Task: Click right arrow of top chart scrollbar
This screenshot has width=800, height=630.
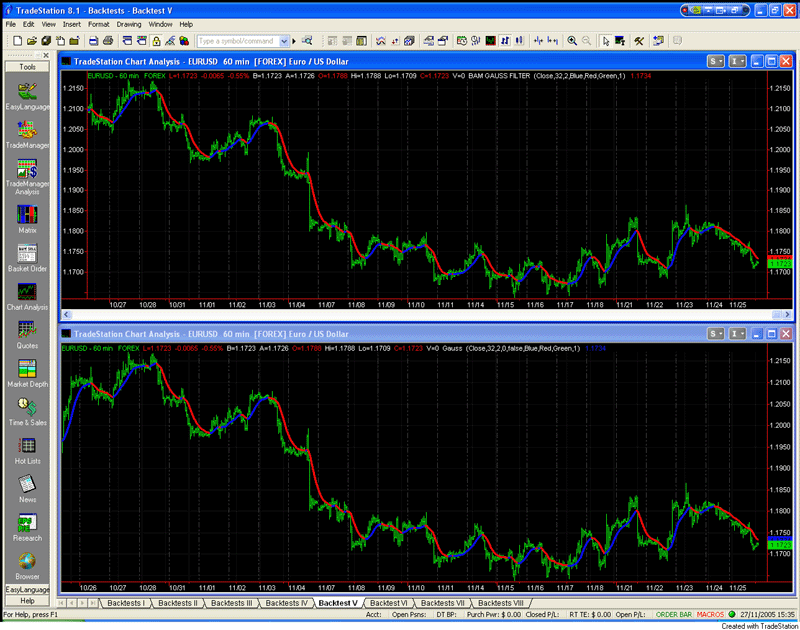Action: tap(787, 315)
